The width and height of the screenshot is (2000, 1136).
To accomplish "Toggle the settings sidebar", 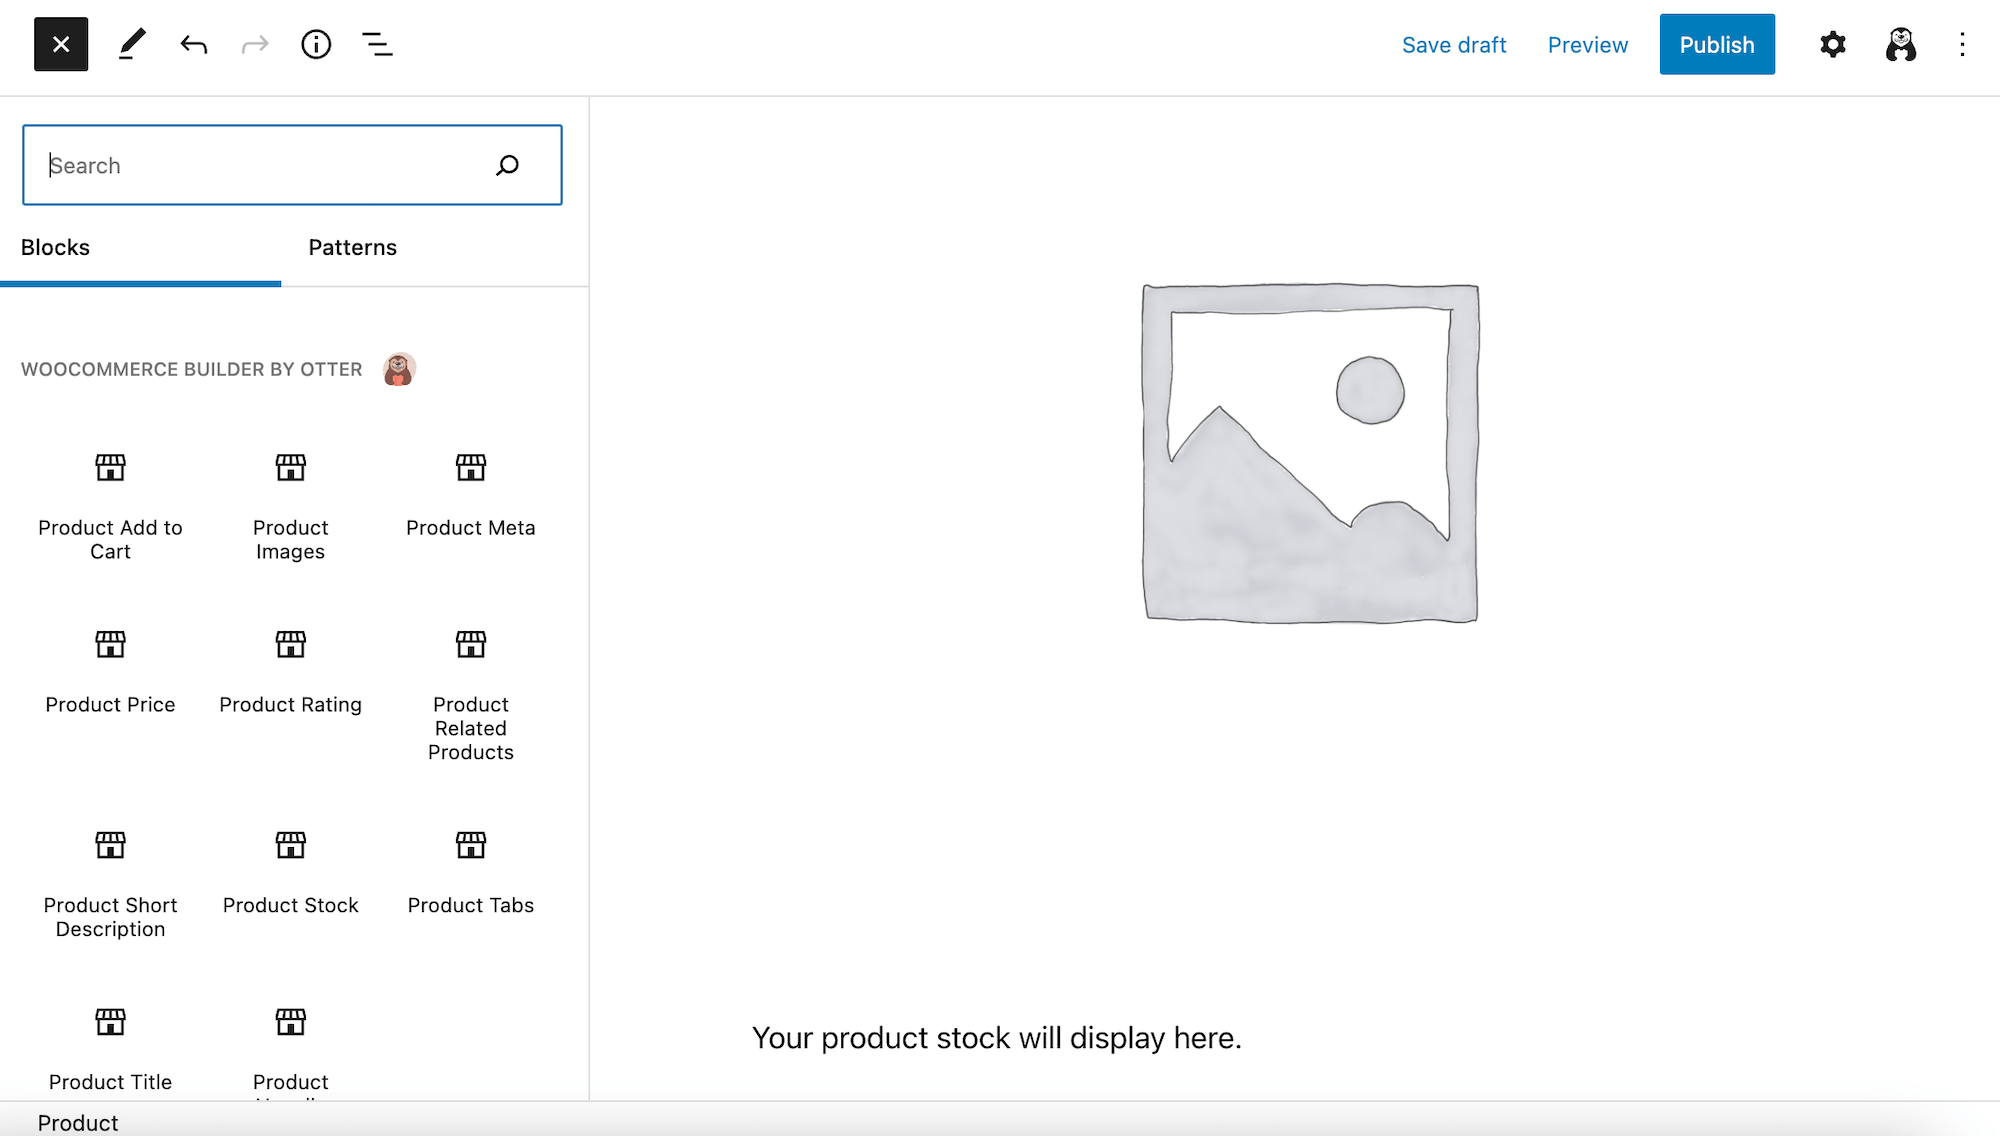I will click(x=1832, y=44).
